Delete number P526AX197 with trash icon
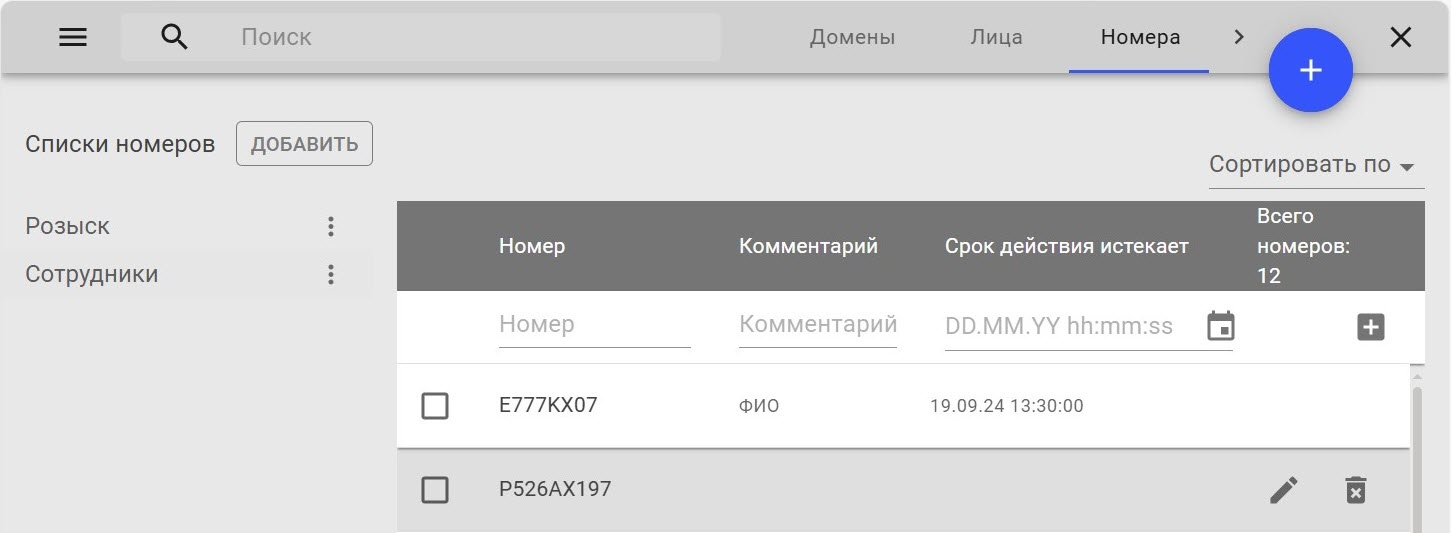Screen dimensions: 1451x533 [1355, 490]
